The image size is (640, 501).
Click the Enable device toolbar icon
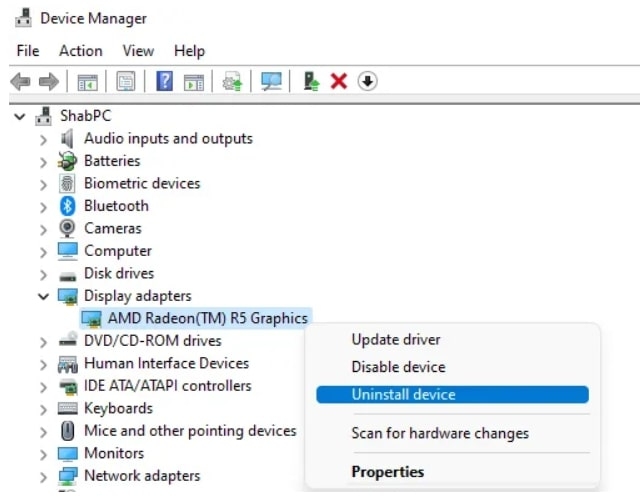[x=311, y=81]
